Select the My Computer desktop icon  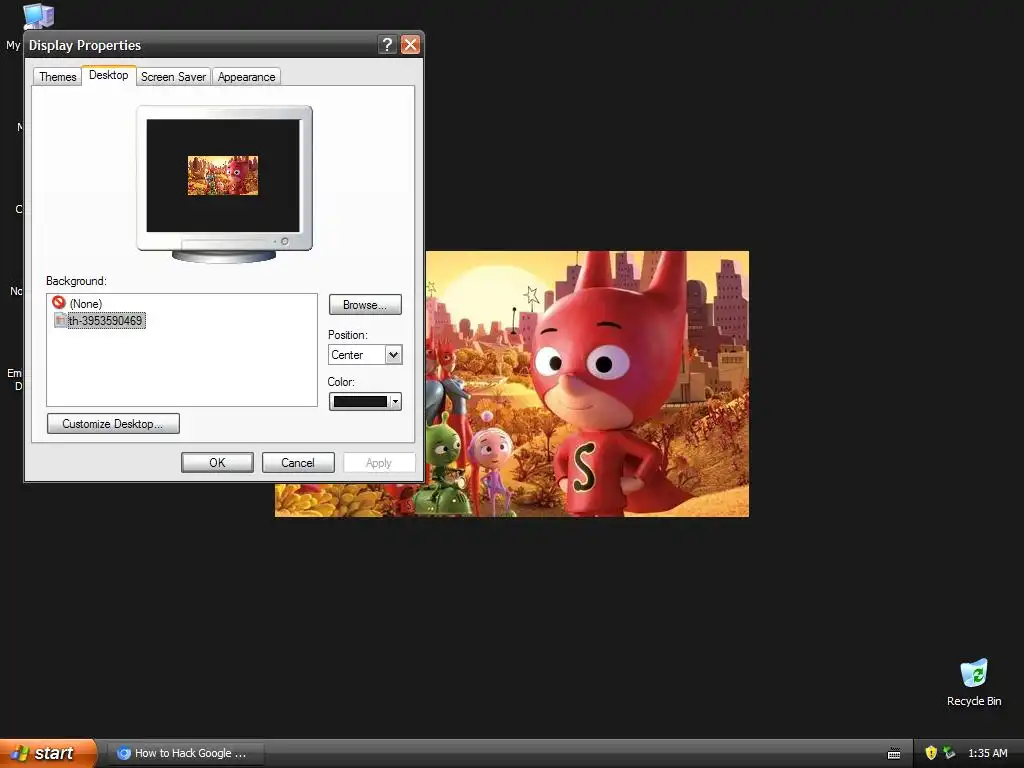click(39, 16)
